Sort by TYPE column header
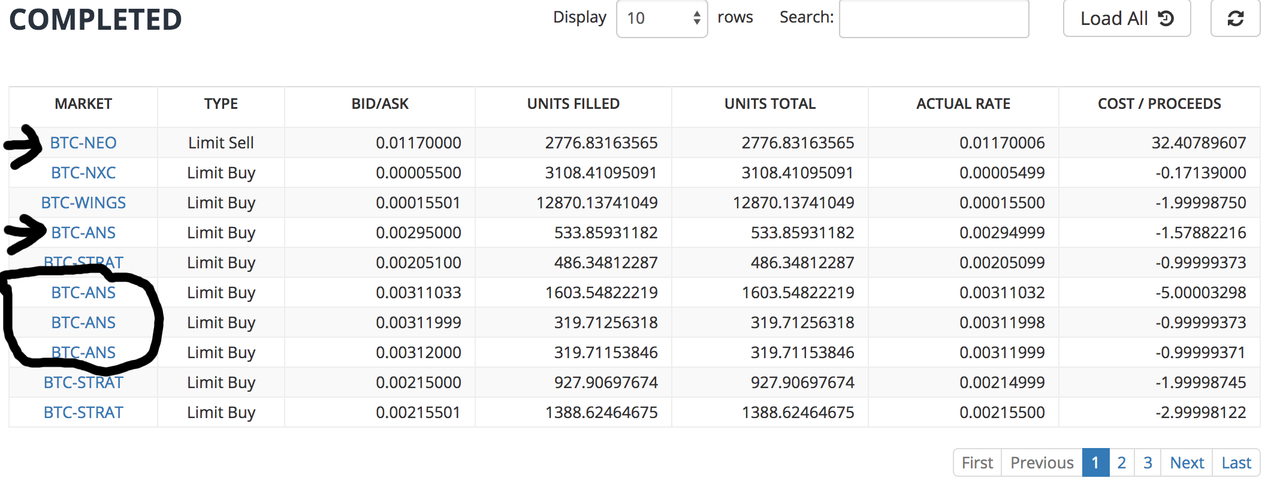This screenshot has width=1280, height=479. click(221, 104)
